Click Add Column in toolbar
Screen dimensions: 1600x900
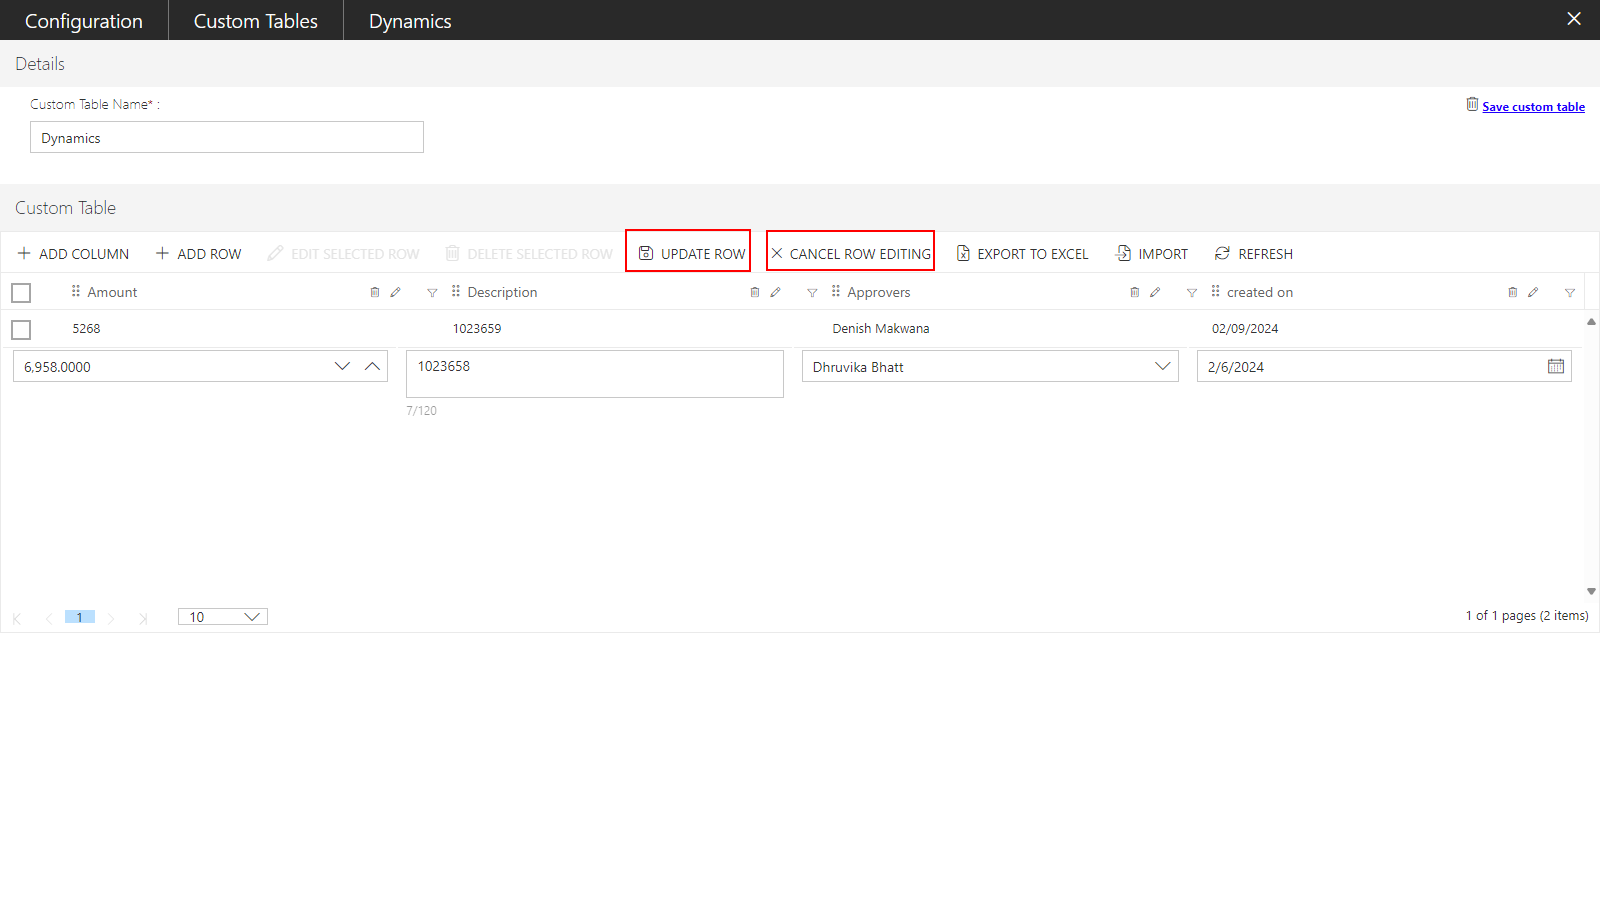pos(73,254)
